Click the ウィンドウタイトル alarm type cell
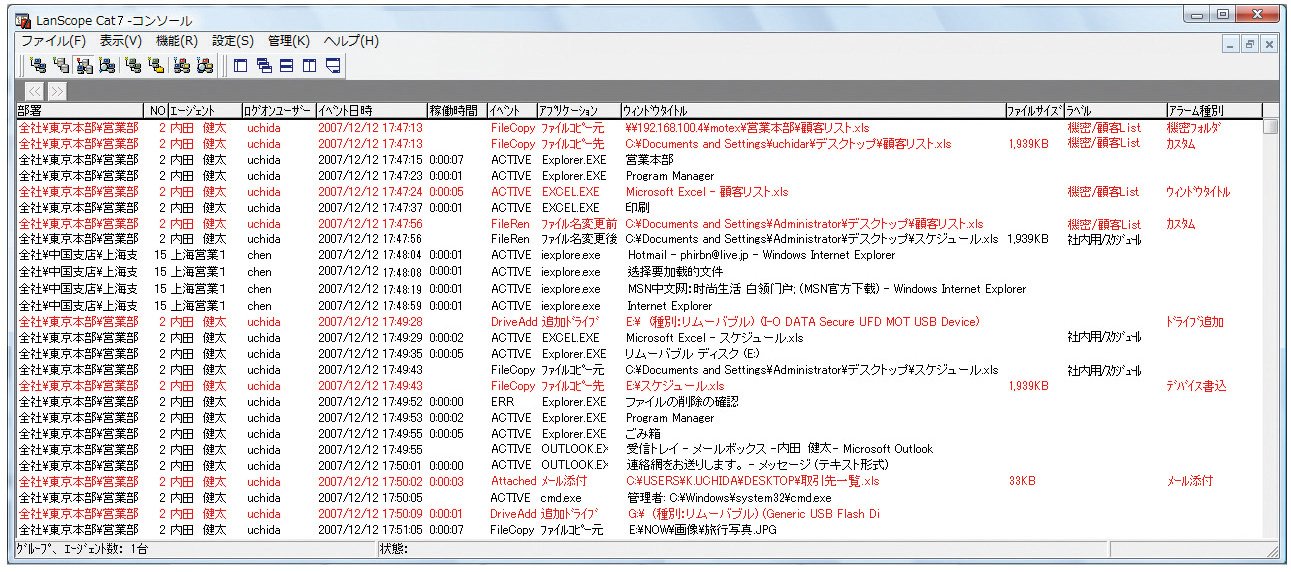The image size is (1291, 572). [x=1198, y=192]
